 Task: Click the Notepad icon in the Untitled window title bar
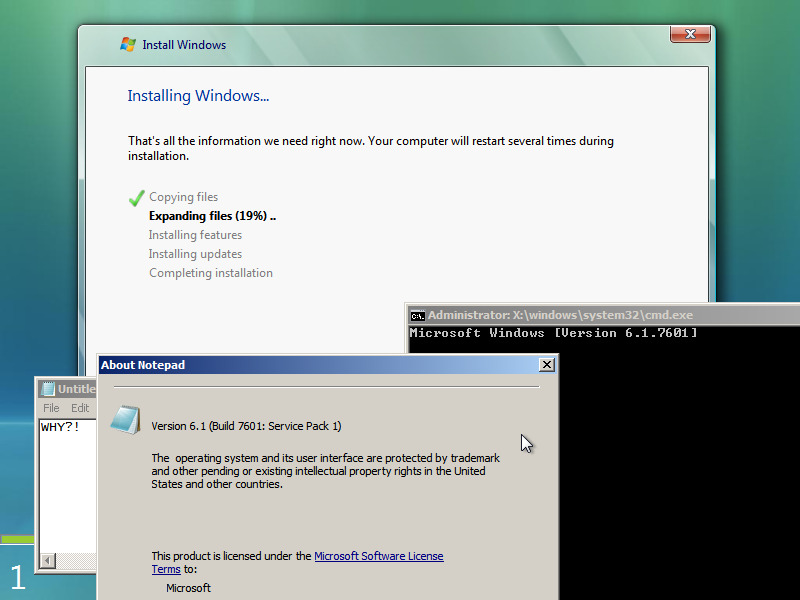click(x=47, y=389)
